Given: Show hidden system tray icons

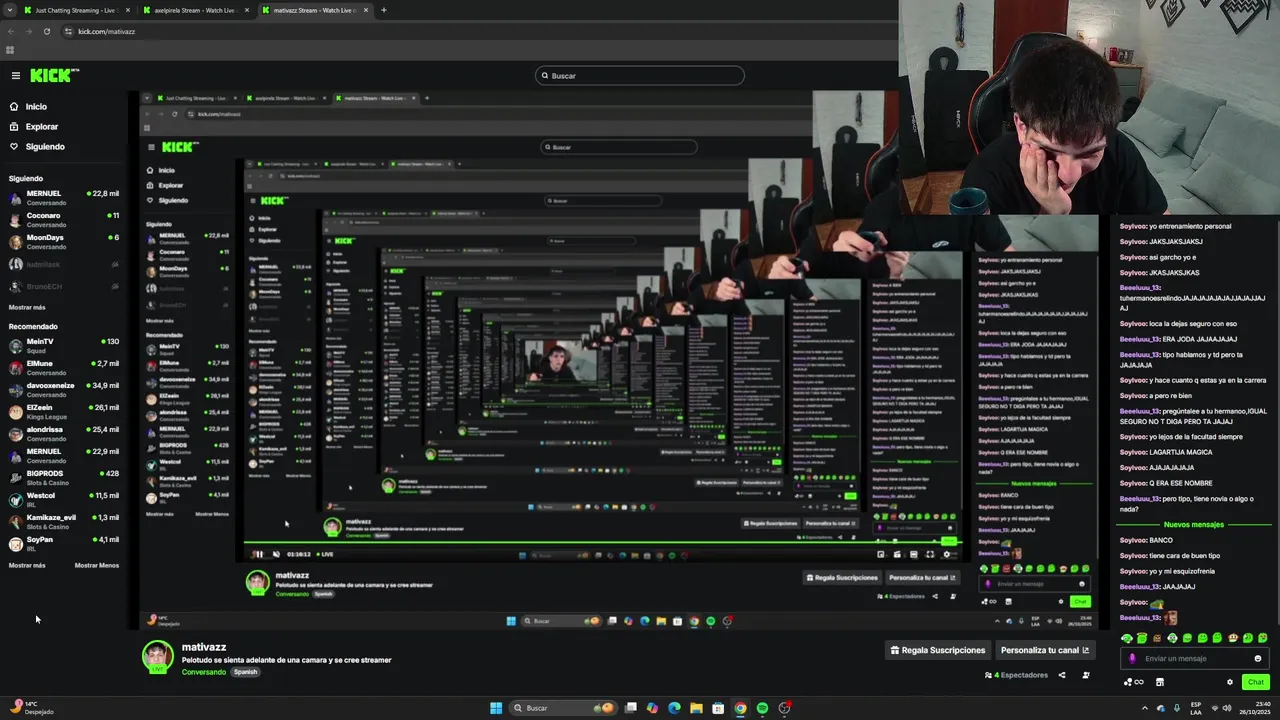Looking at the screenshot, I should pyautogui.click(x=1145, y=708).
